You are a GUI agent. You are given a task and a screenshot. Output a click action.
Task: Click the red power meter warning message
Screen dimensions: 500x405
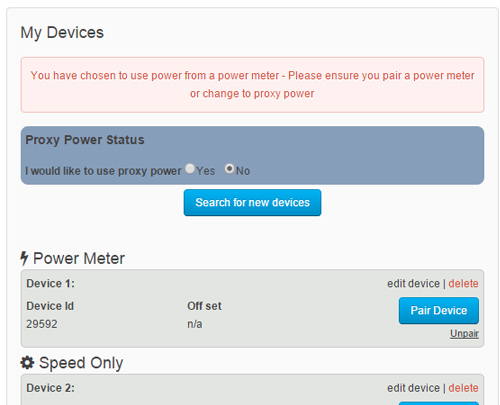click(x=252, y=85)
